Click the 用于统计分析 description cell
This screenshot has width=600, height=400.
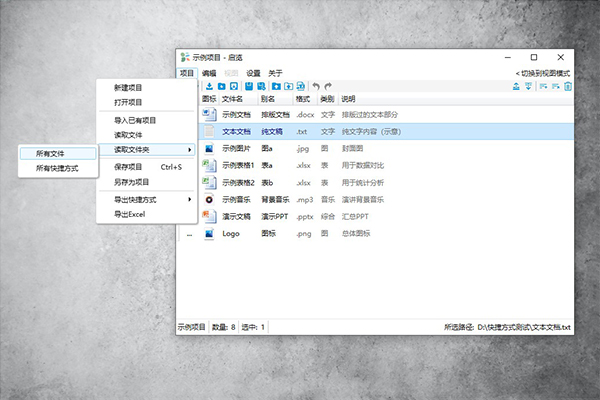(x=362, y=183)
